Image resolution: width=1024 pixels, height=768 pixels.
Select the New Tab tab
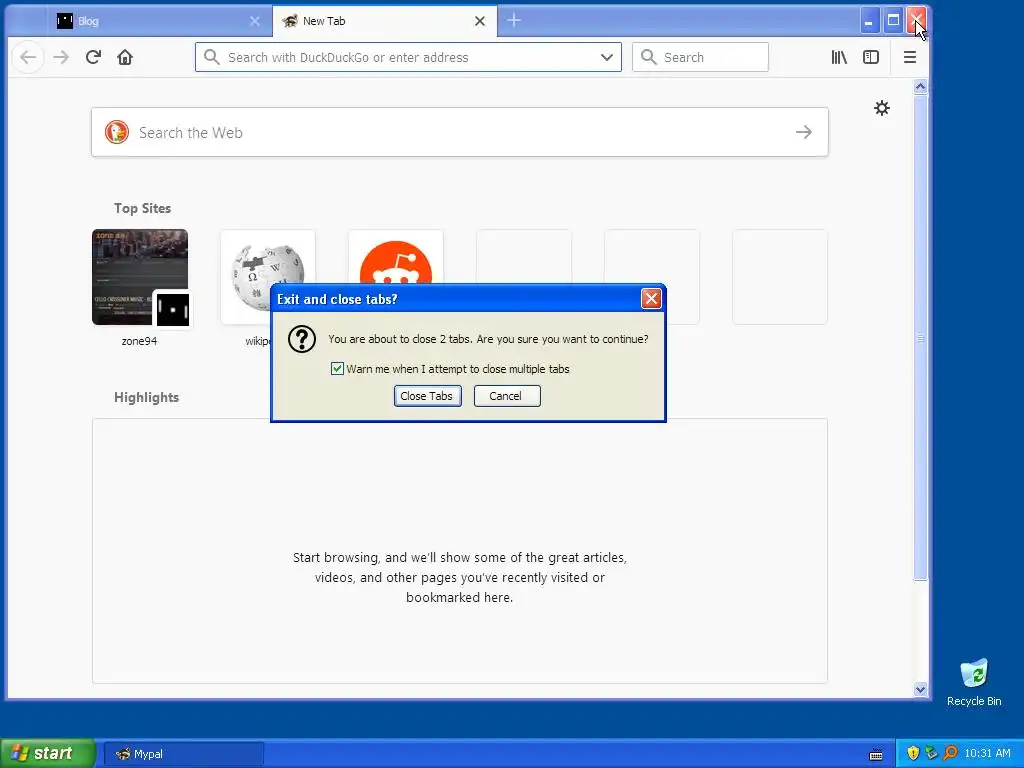click(383, 21)
